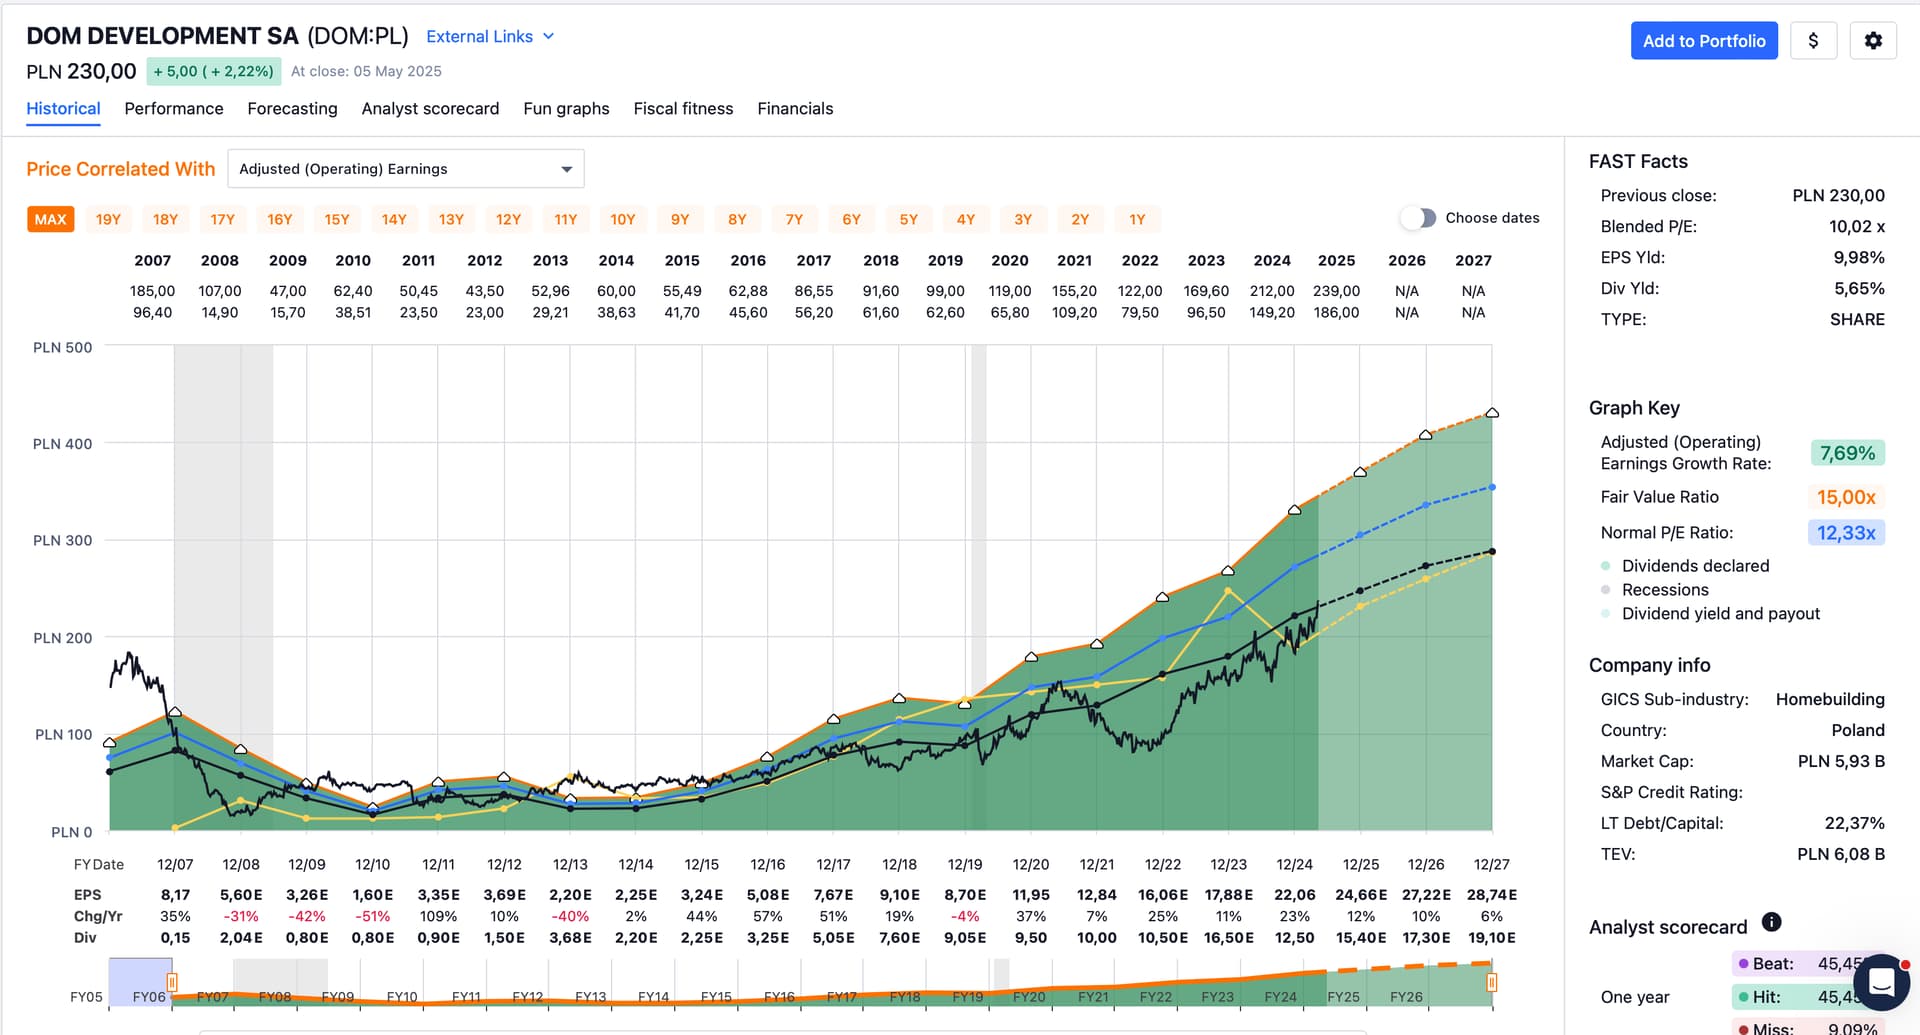Open the settings gear icon
The height and width of the screenshot is (1035, 1920).
(1873, 41)
